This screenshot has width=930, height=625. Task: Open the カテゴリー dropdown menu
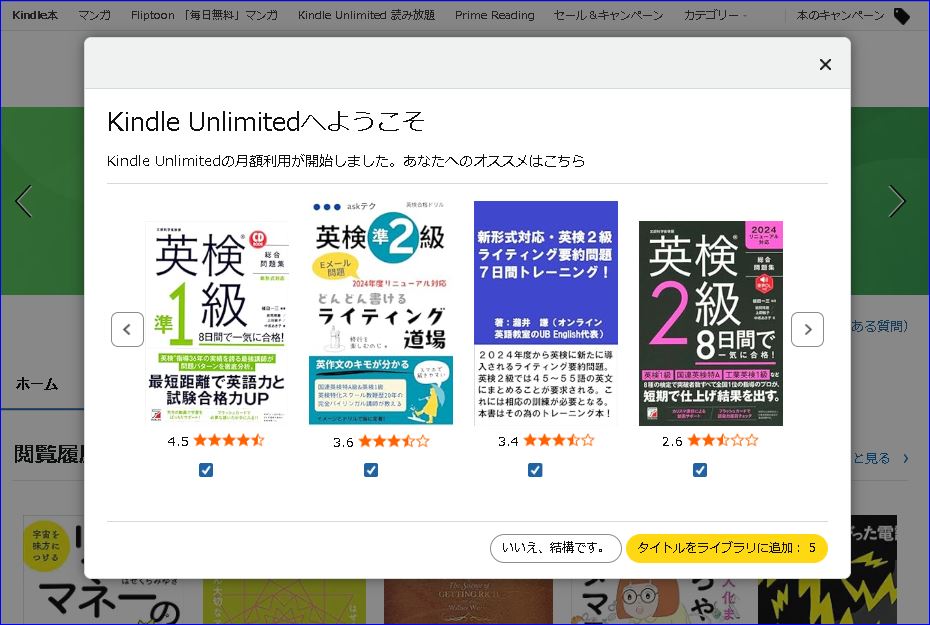(715, 15)
